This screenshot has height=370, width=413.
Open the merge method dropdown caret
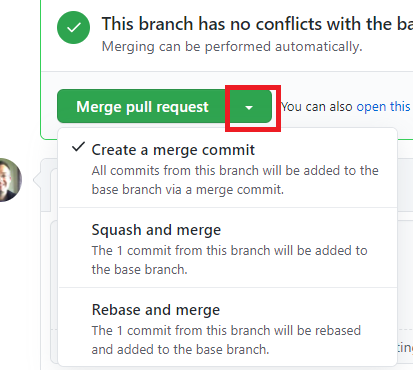(250, 107)
